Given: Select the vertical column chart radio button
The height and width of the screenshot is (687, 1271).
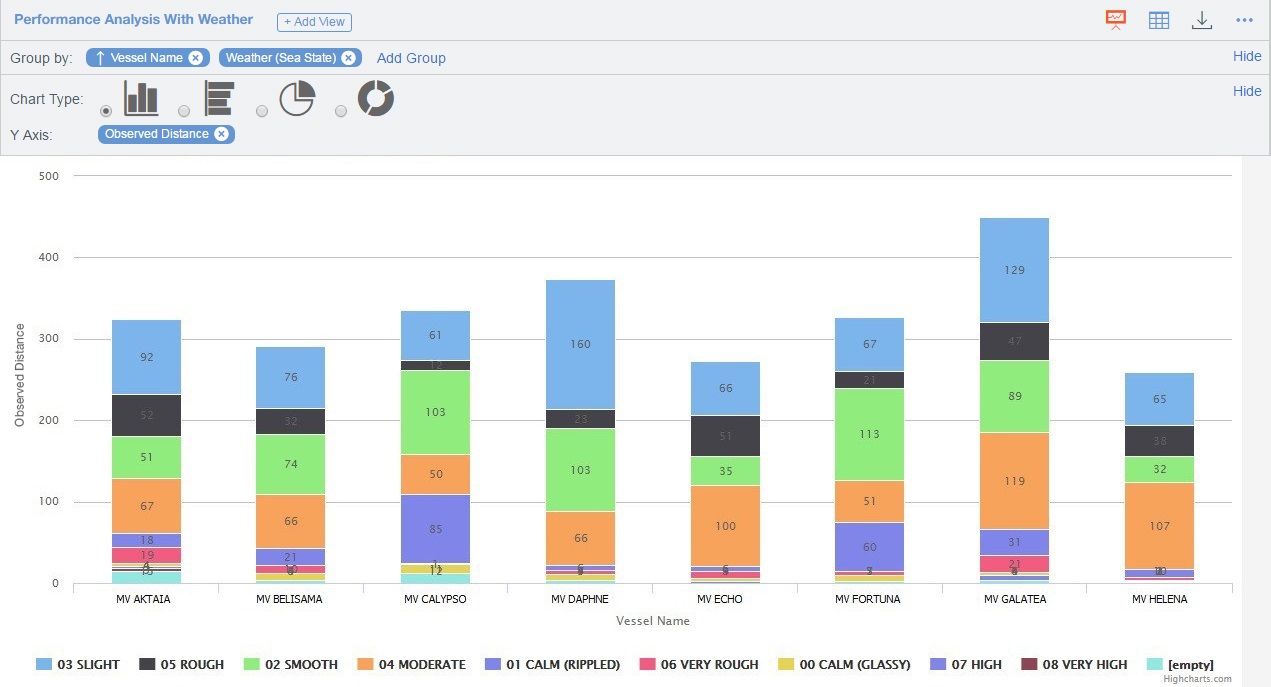Looking at the screenshot, I should tap(106, 111).
